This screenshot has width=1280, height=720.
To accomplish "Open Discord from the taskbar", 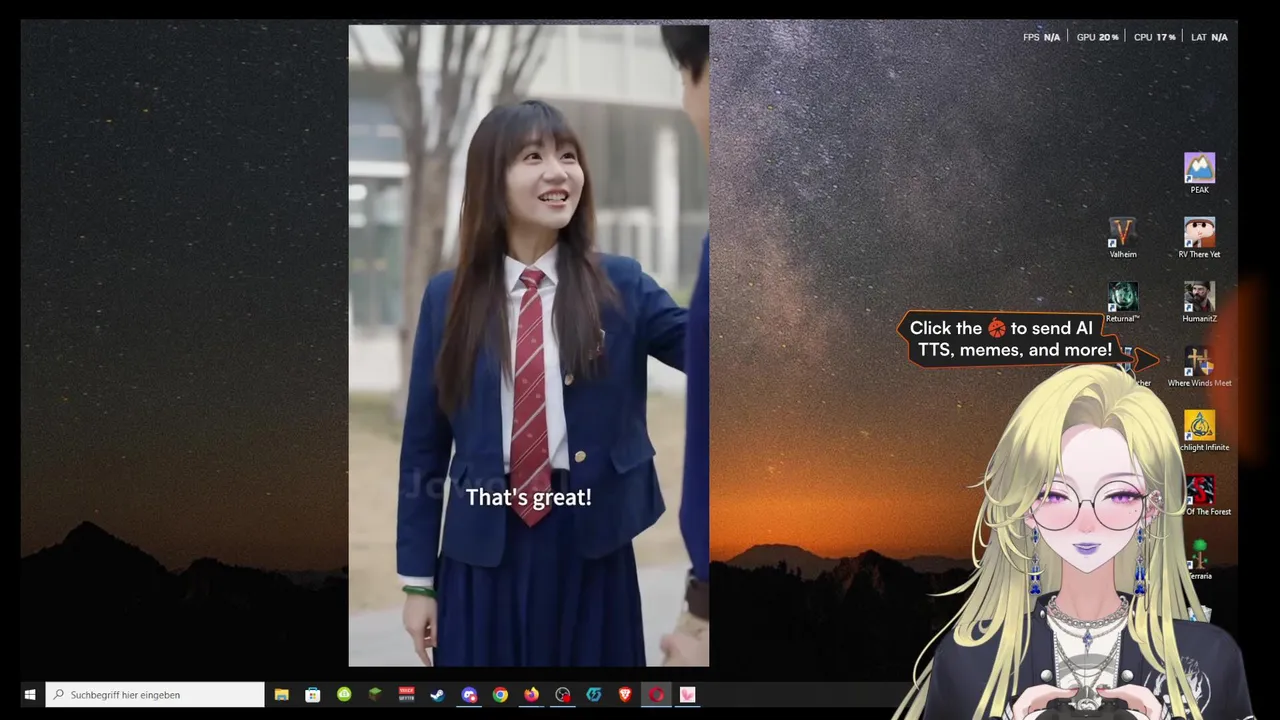I will [x=469, y=694].
